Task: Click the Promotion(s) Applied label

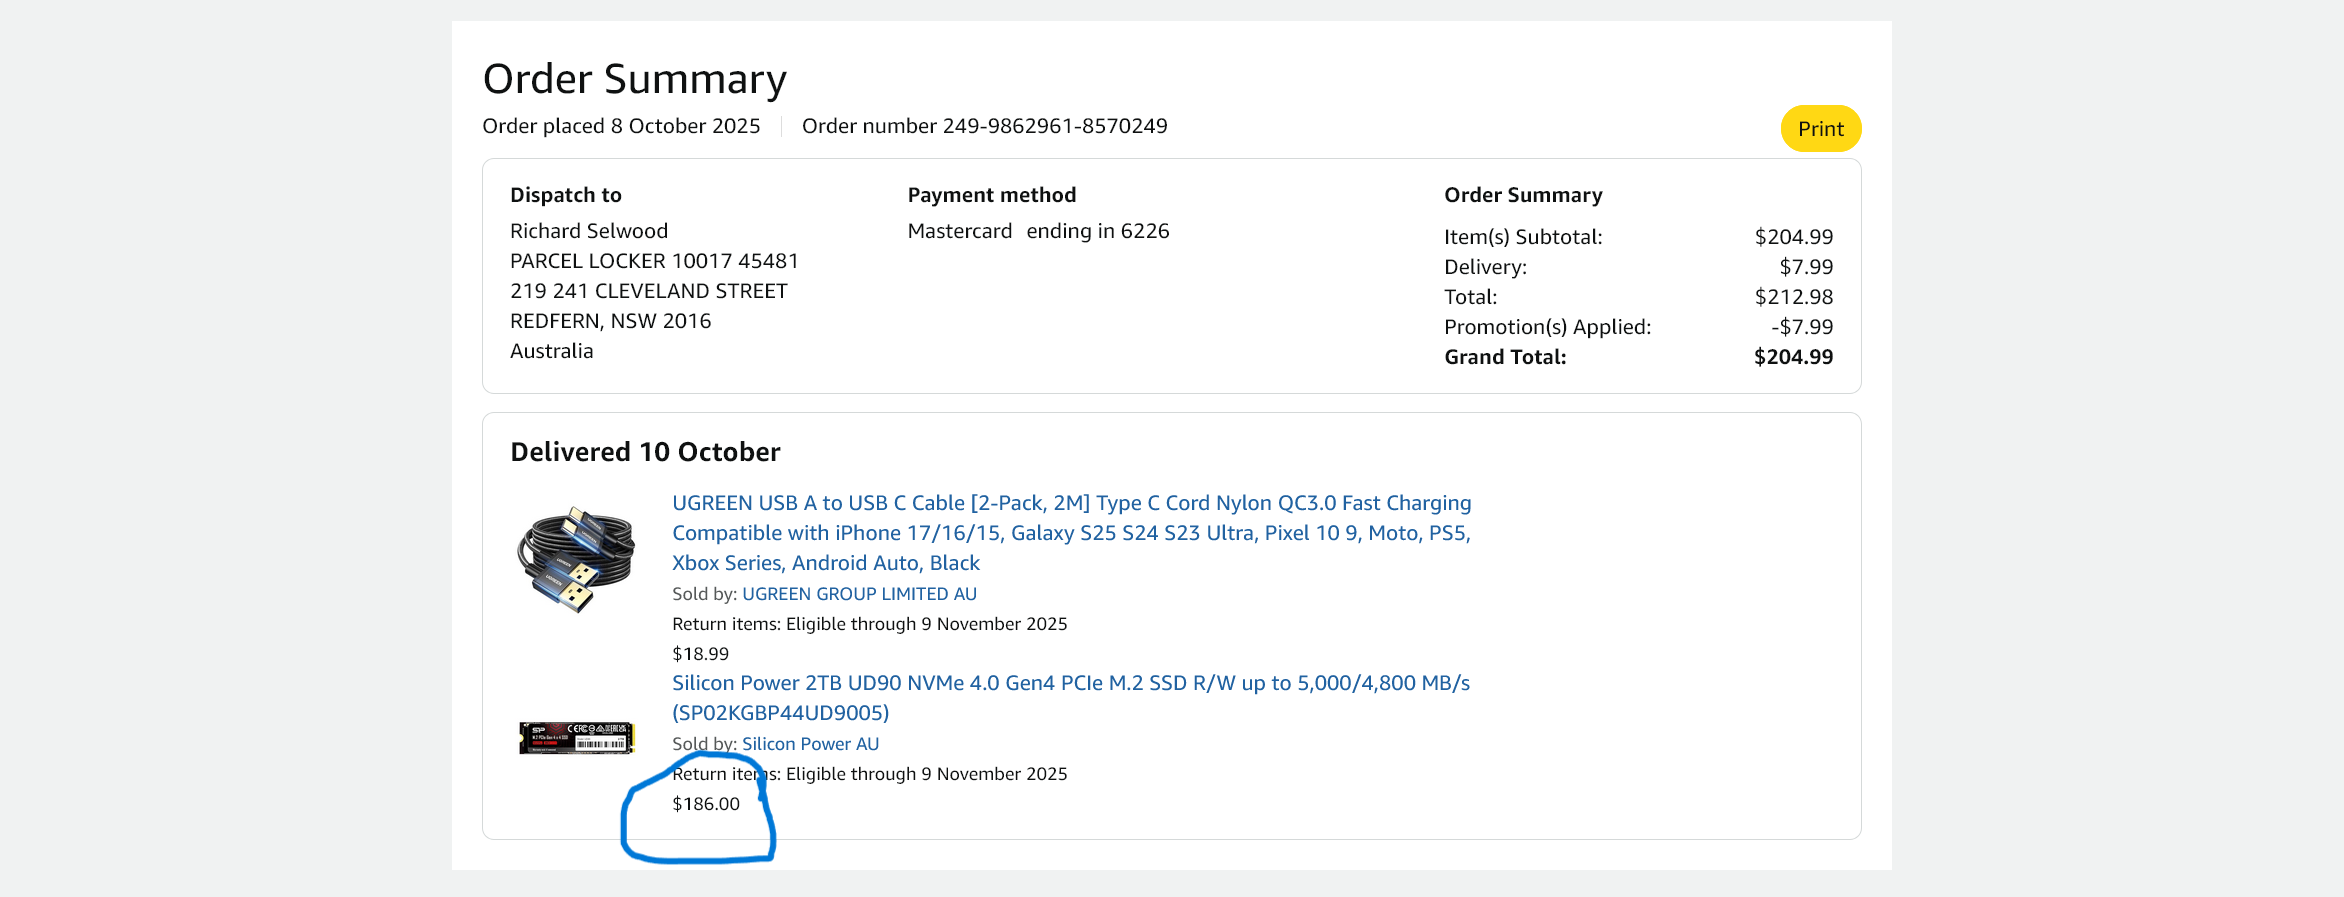Action: [x=1547, y=327]
